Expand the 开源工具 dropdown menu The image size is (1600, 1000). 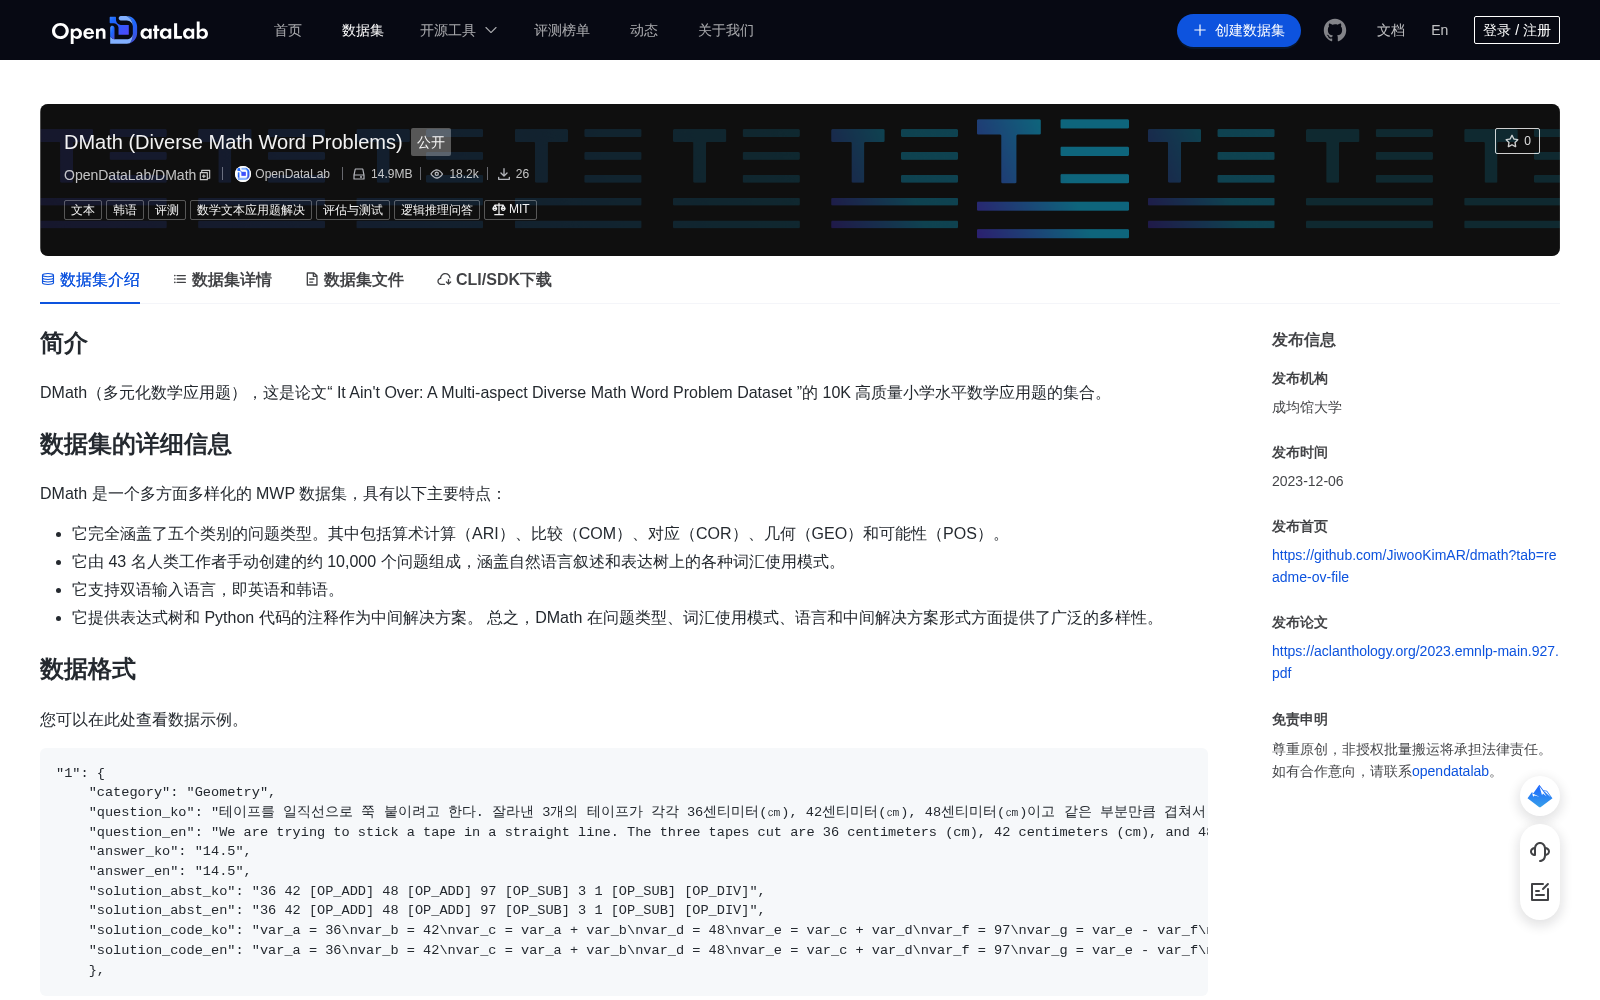click(458, 30)
